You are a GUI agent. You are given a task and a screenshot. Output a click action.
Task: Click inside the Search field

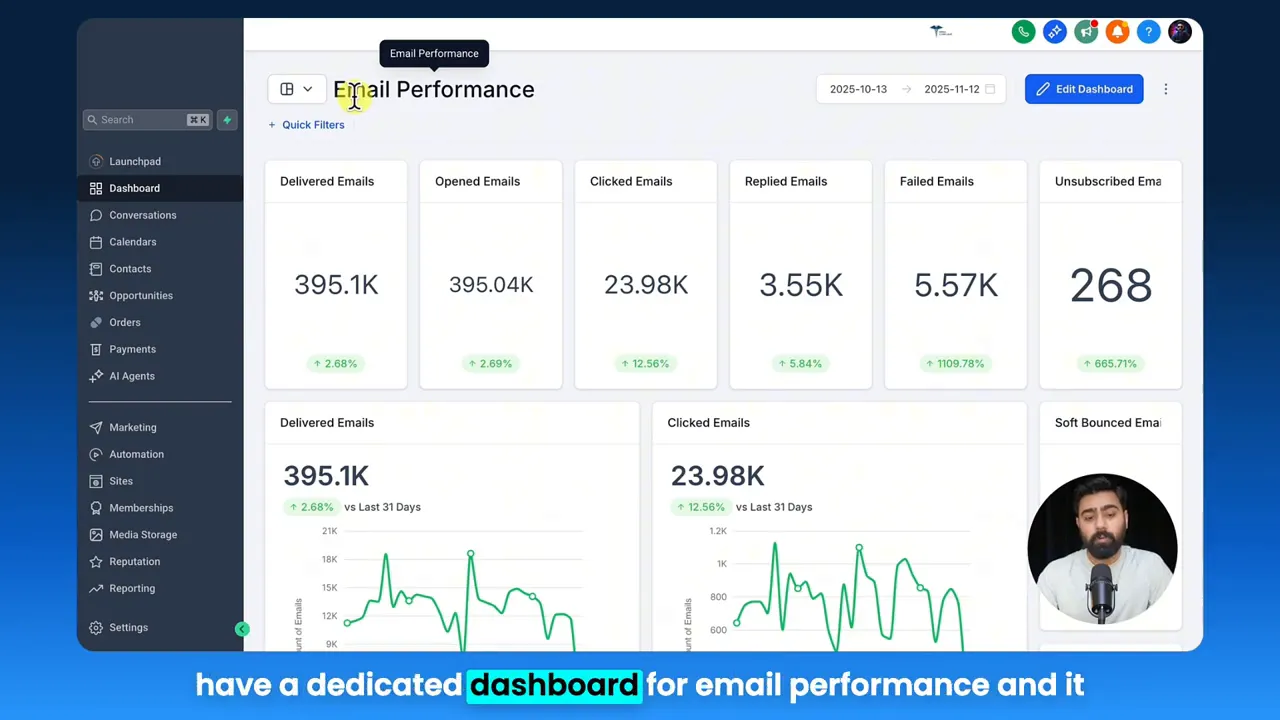coord(140,119)
